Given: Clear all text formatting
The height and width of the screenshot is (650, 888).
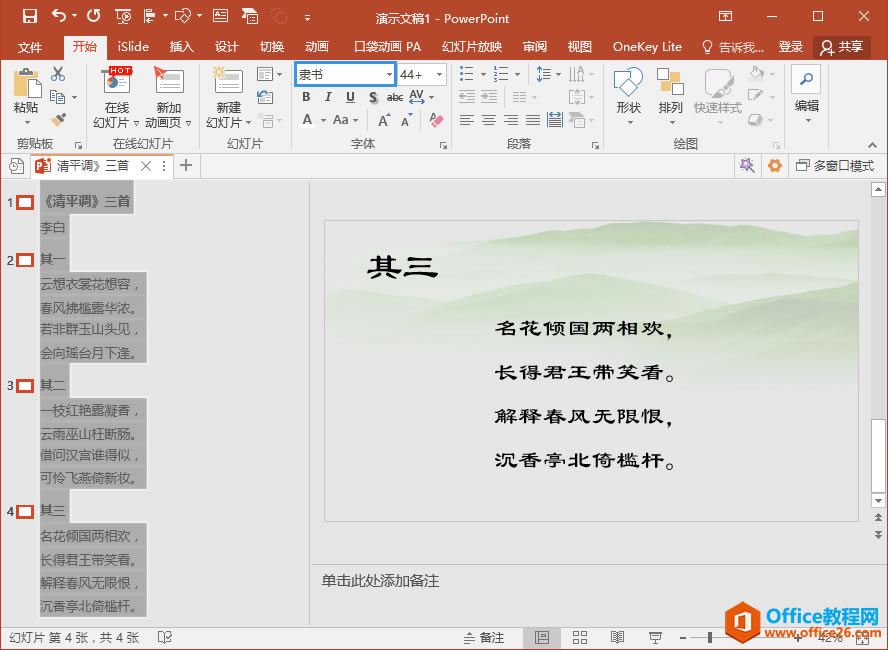Looking at the screenshot, I should click(x=436, y=120).
